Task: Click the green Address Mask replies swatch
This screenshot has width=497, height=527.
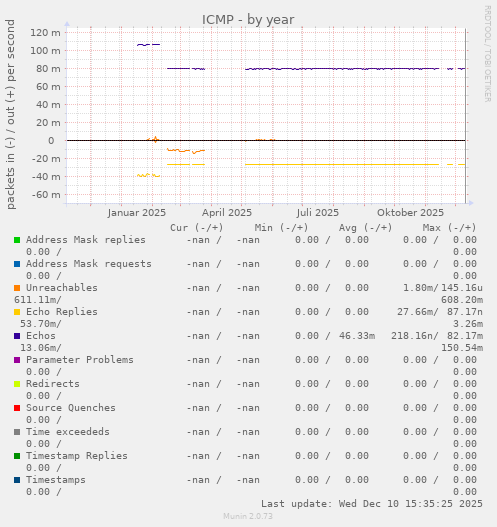Action: (x=17, y=240)
